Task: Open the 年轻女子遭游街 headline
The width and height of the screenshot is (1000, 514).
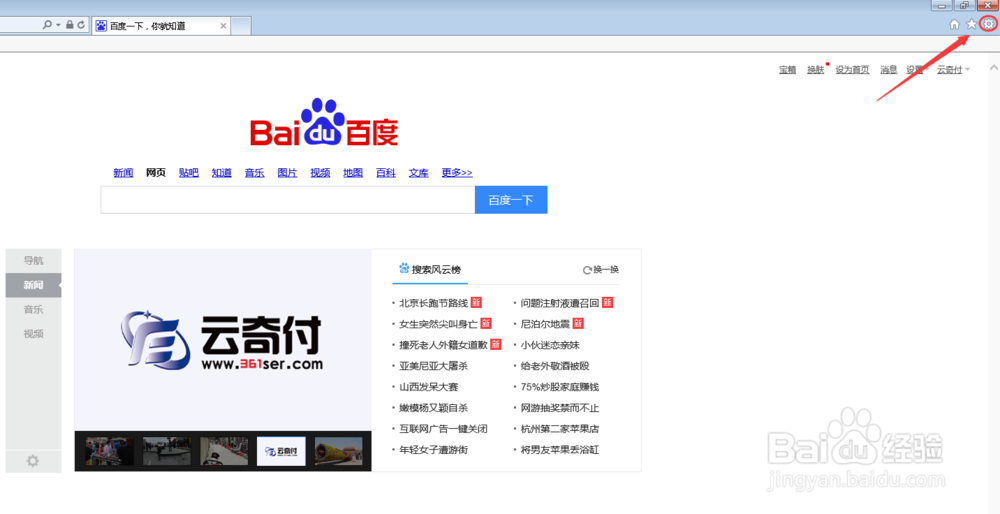Action: pos(434,450)
